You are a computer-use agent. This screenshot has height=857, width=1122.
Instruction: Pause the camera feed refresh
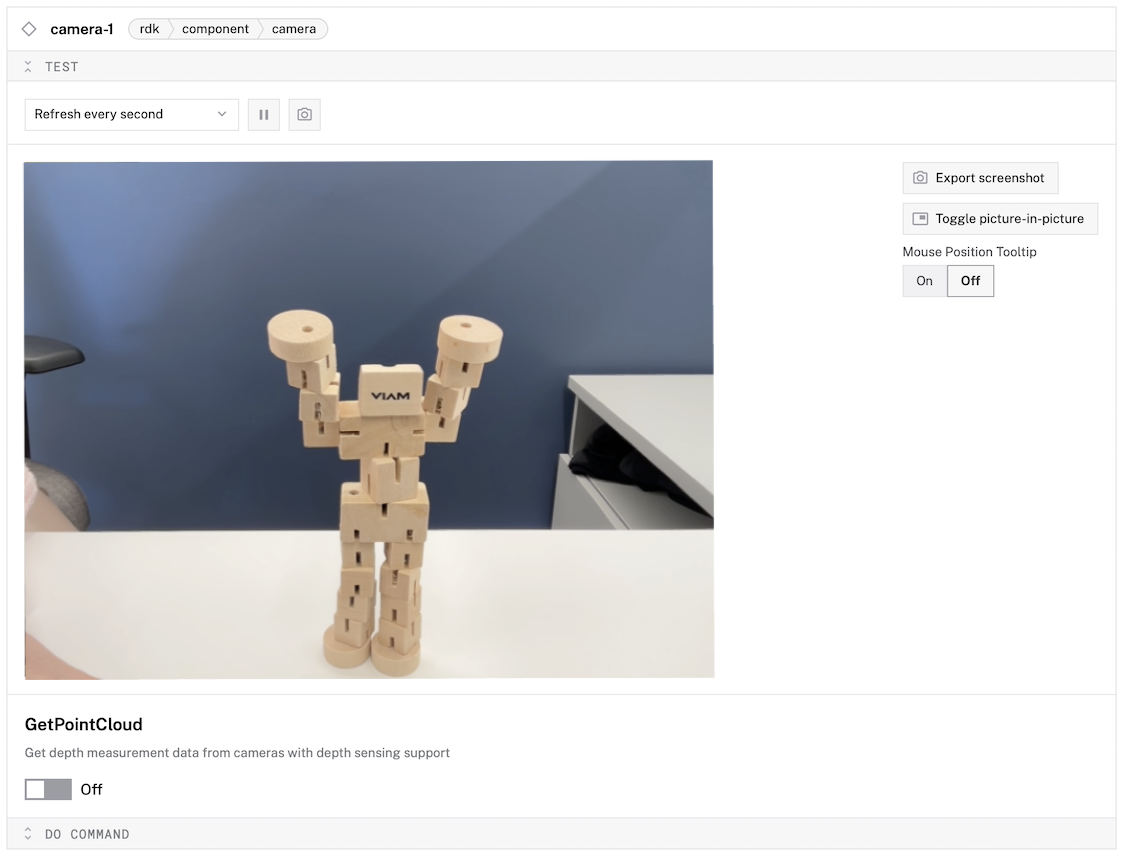pos(263,114)
